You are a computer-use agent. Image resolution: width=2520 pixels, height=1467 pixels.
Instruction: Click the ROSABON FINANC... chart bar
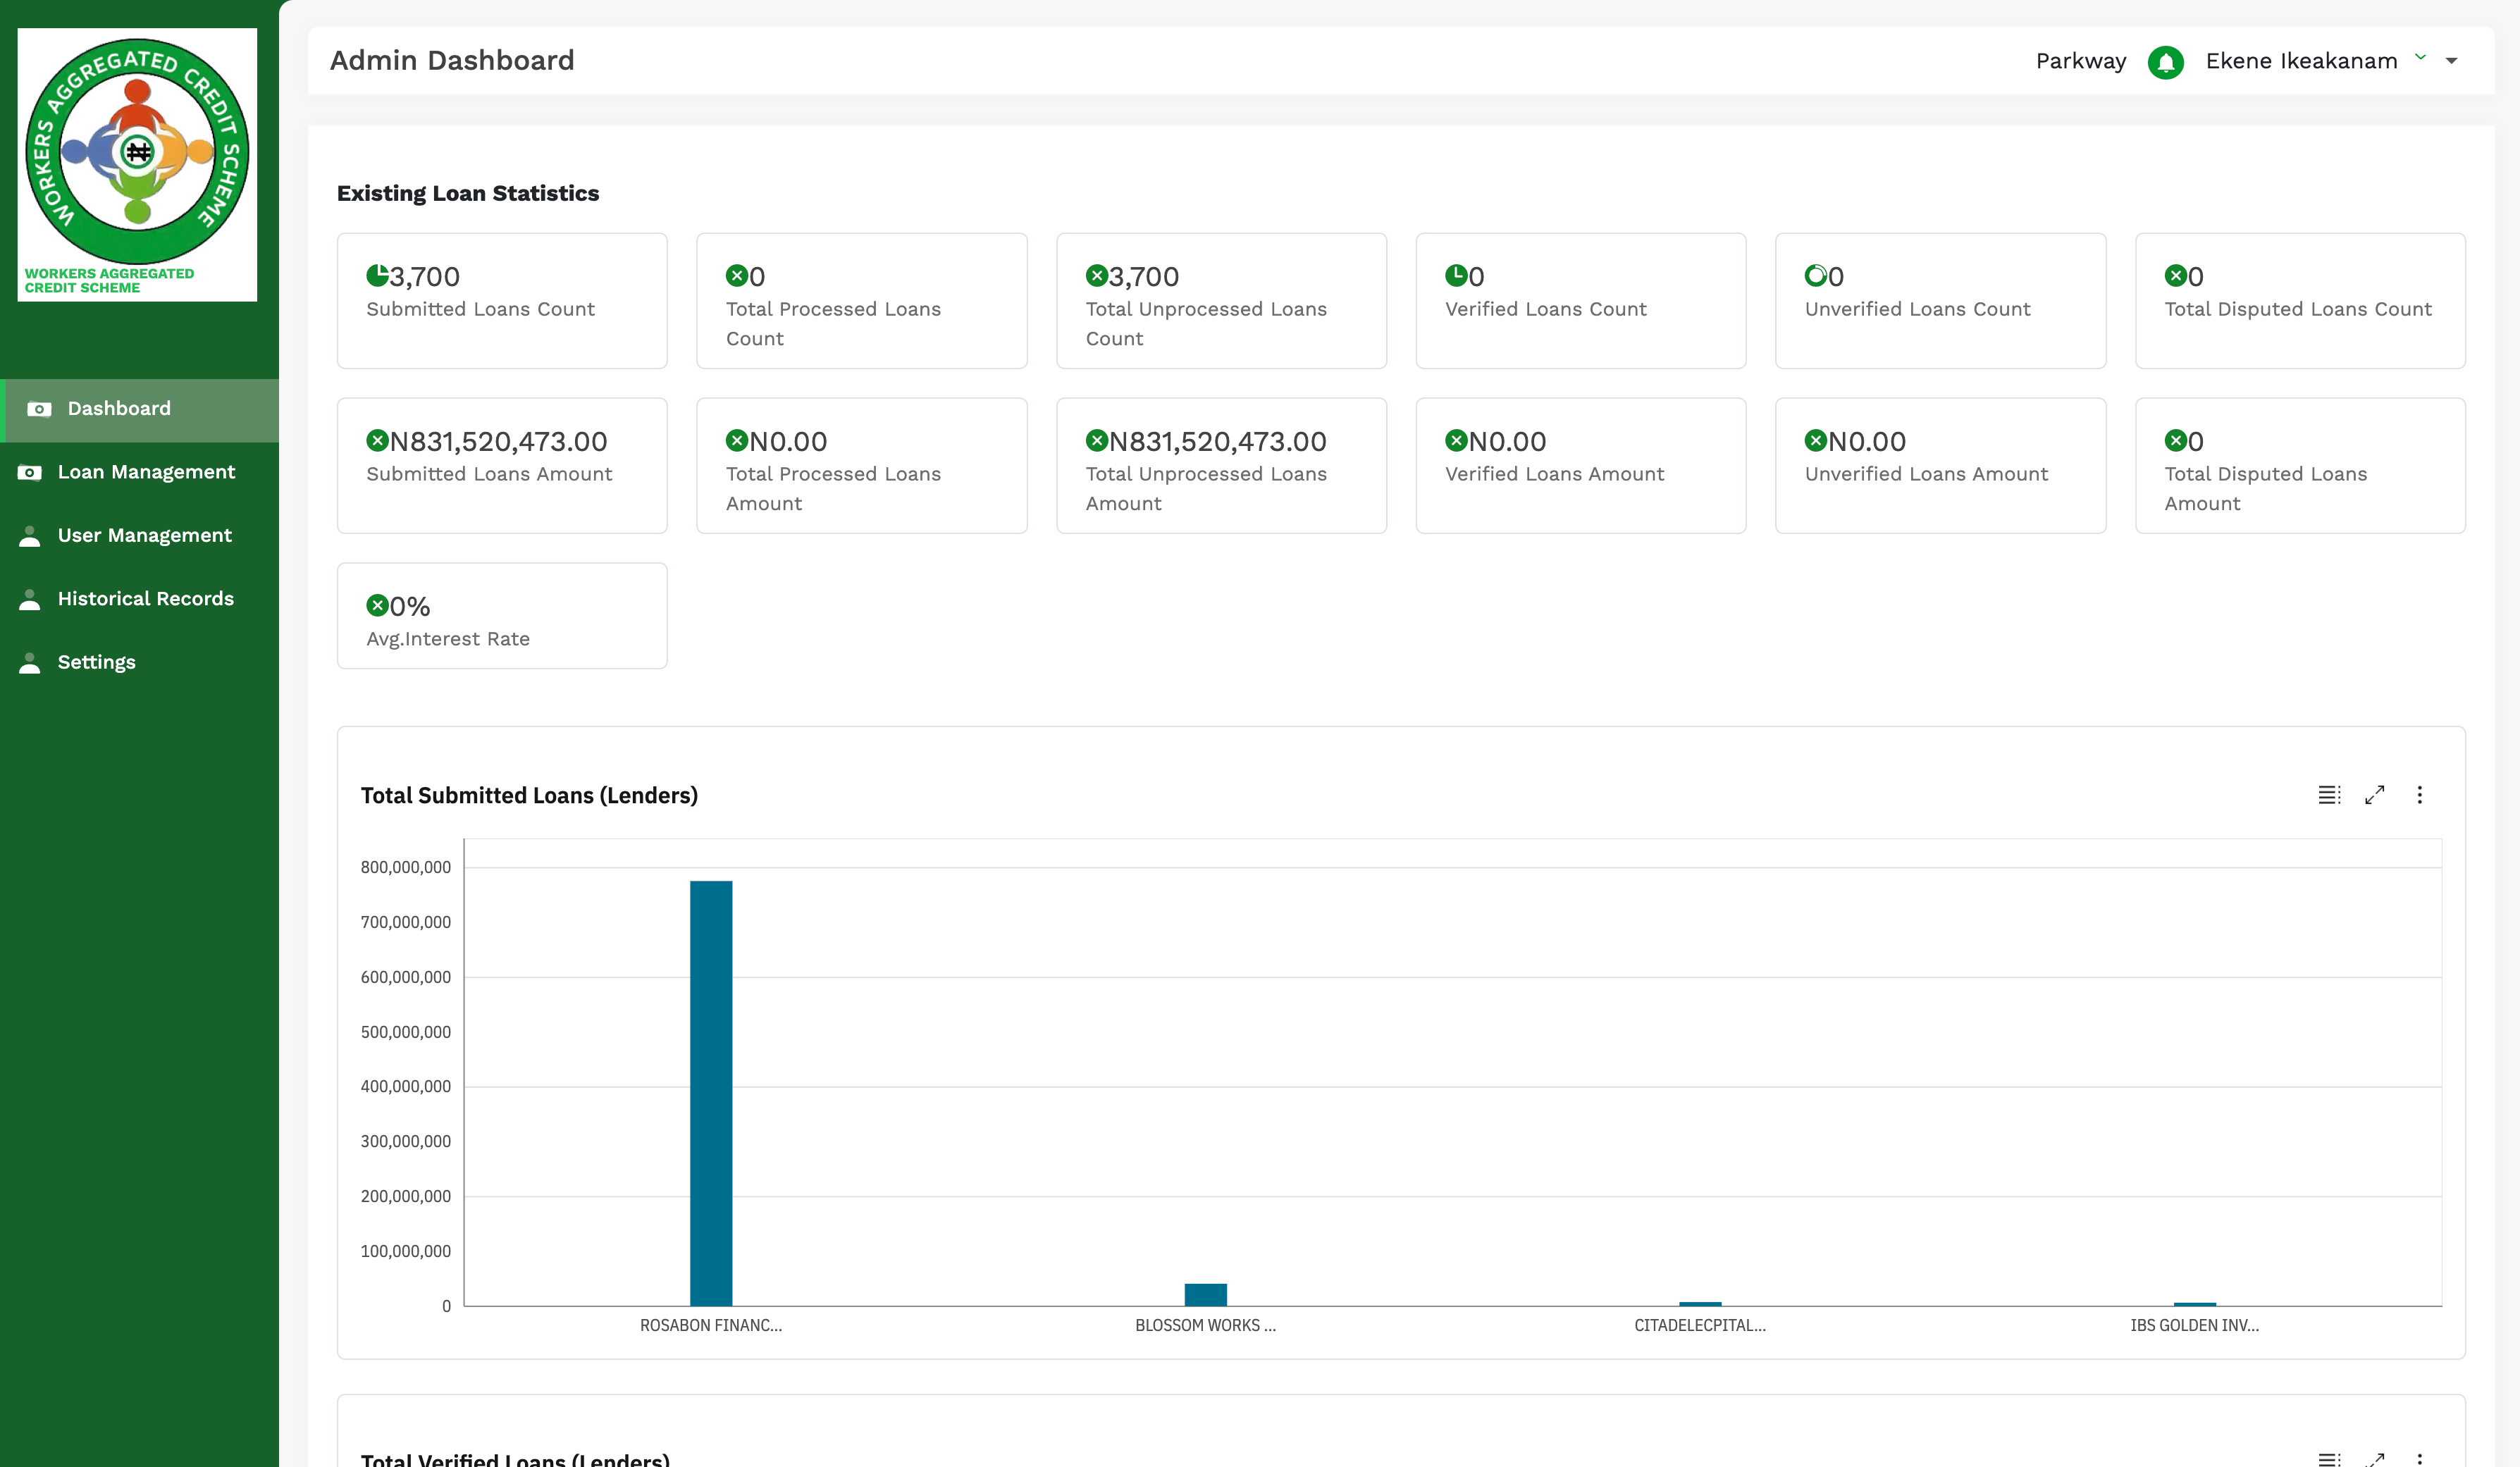click(x=711, y=1092)
